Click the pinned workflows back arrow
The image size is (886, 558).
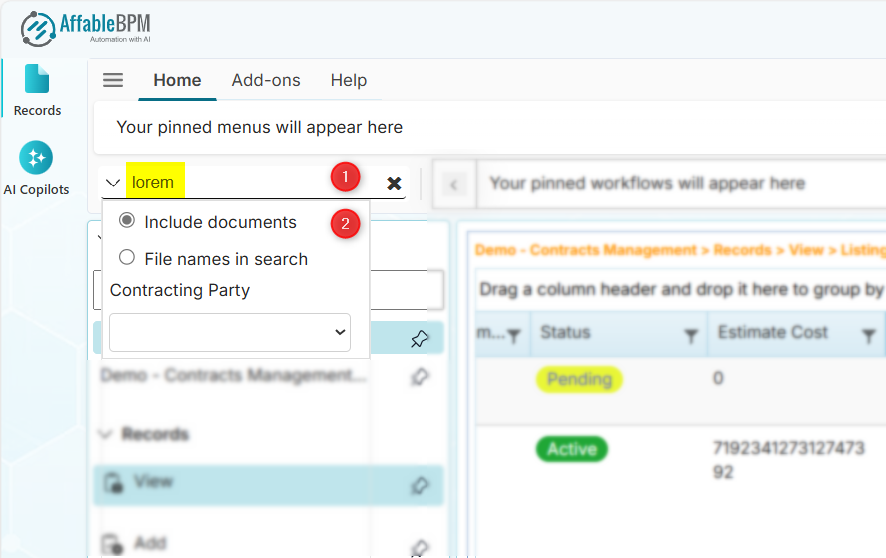pos(453,185)
